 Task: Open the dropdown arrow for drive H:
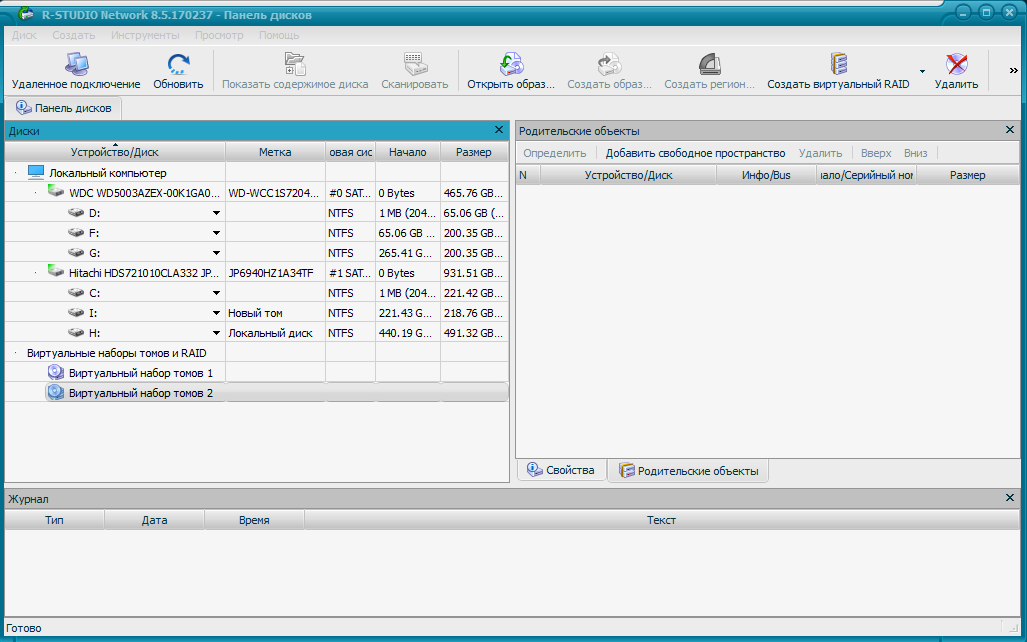pos(216,333)
